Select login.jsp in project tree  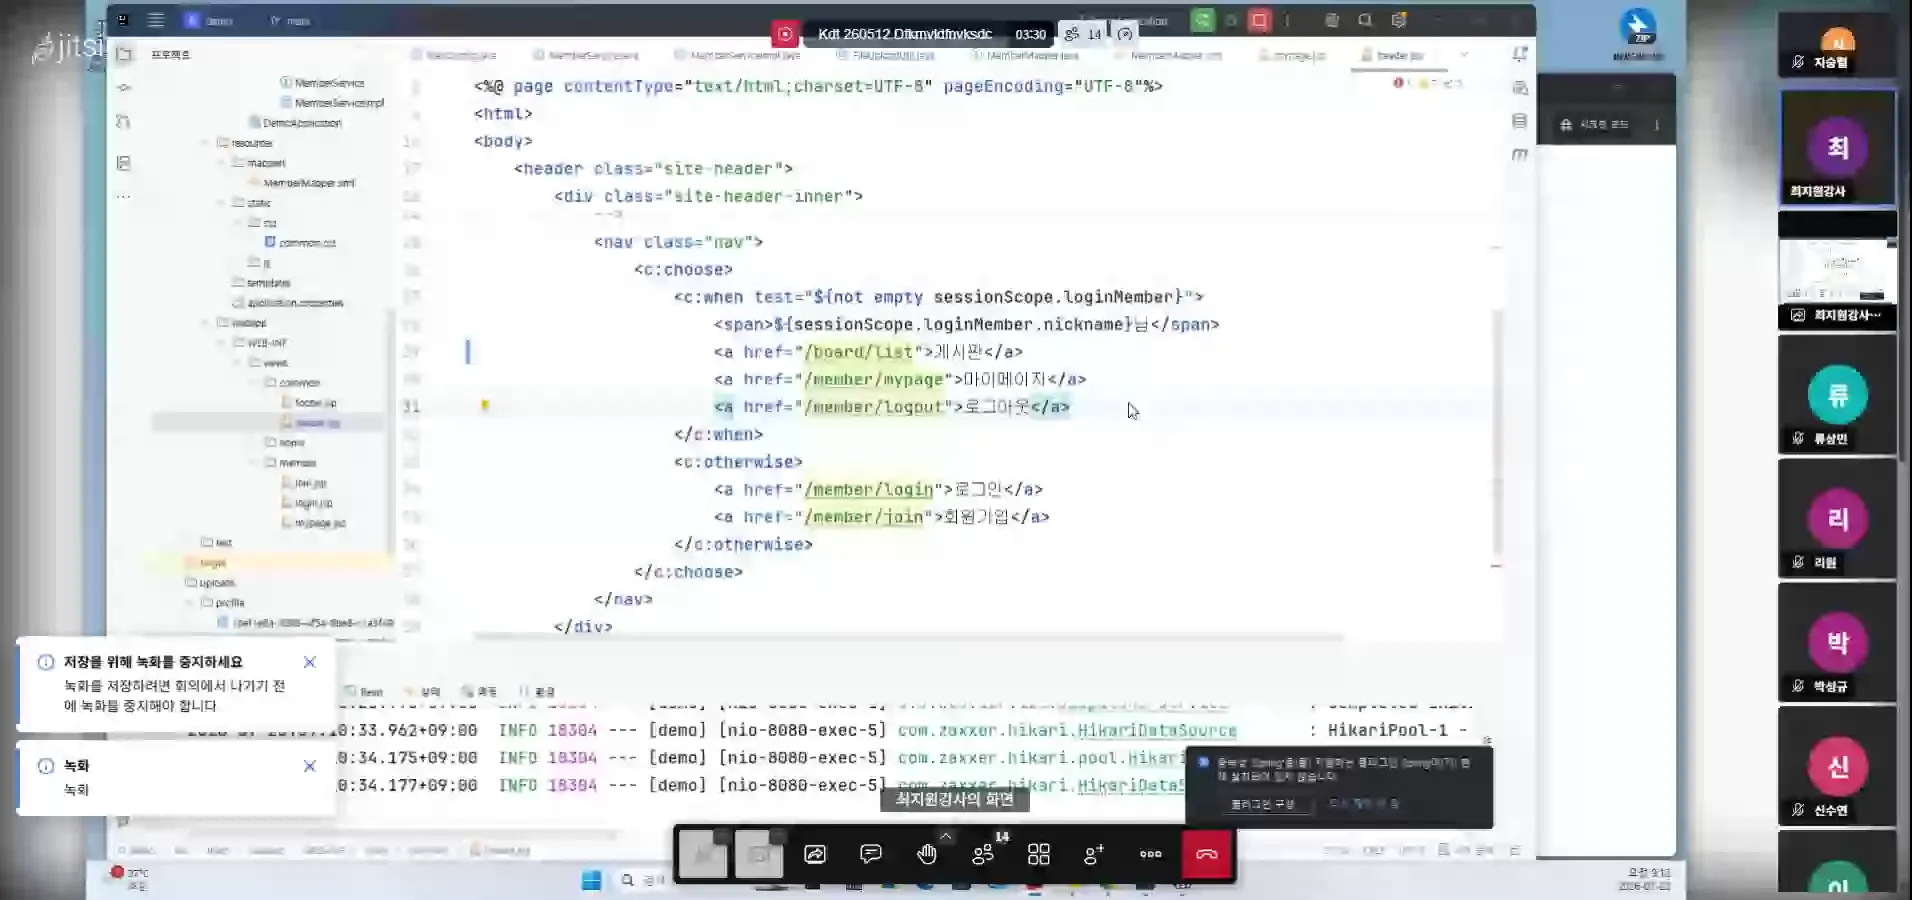pyautogui.click(x=307, y=503)
